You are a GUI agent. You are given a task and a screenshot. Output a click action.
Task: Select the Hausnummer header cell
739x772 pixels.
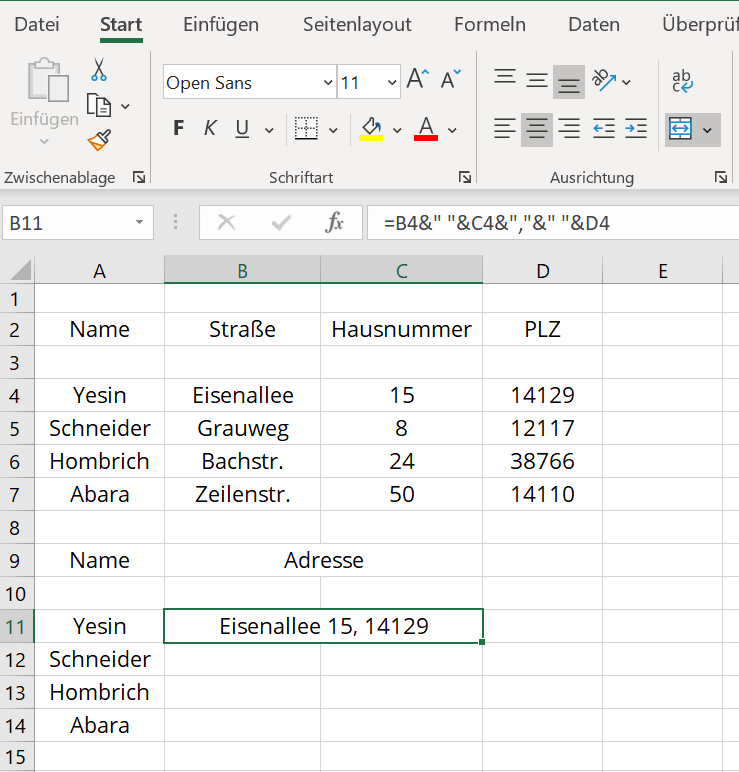pyautogui.click(x=401, y=329)
